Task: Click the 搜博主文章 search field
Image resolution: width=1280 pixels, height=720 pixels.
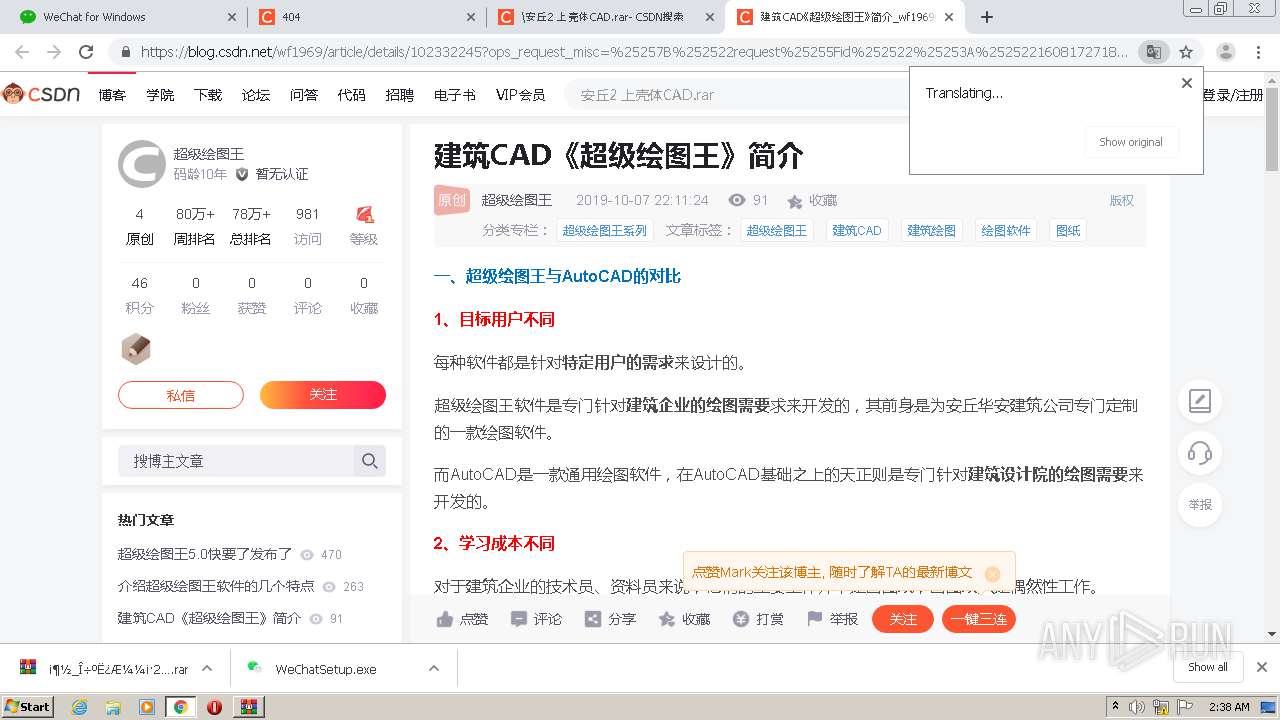Action: click(236, 461)
